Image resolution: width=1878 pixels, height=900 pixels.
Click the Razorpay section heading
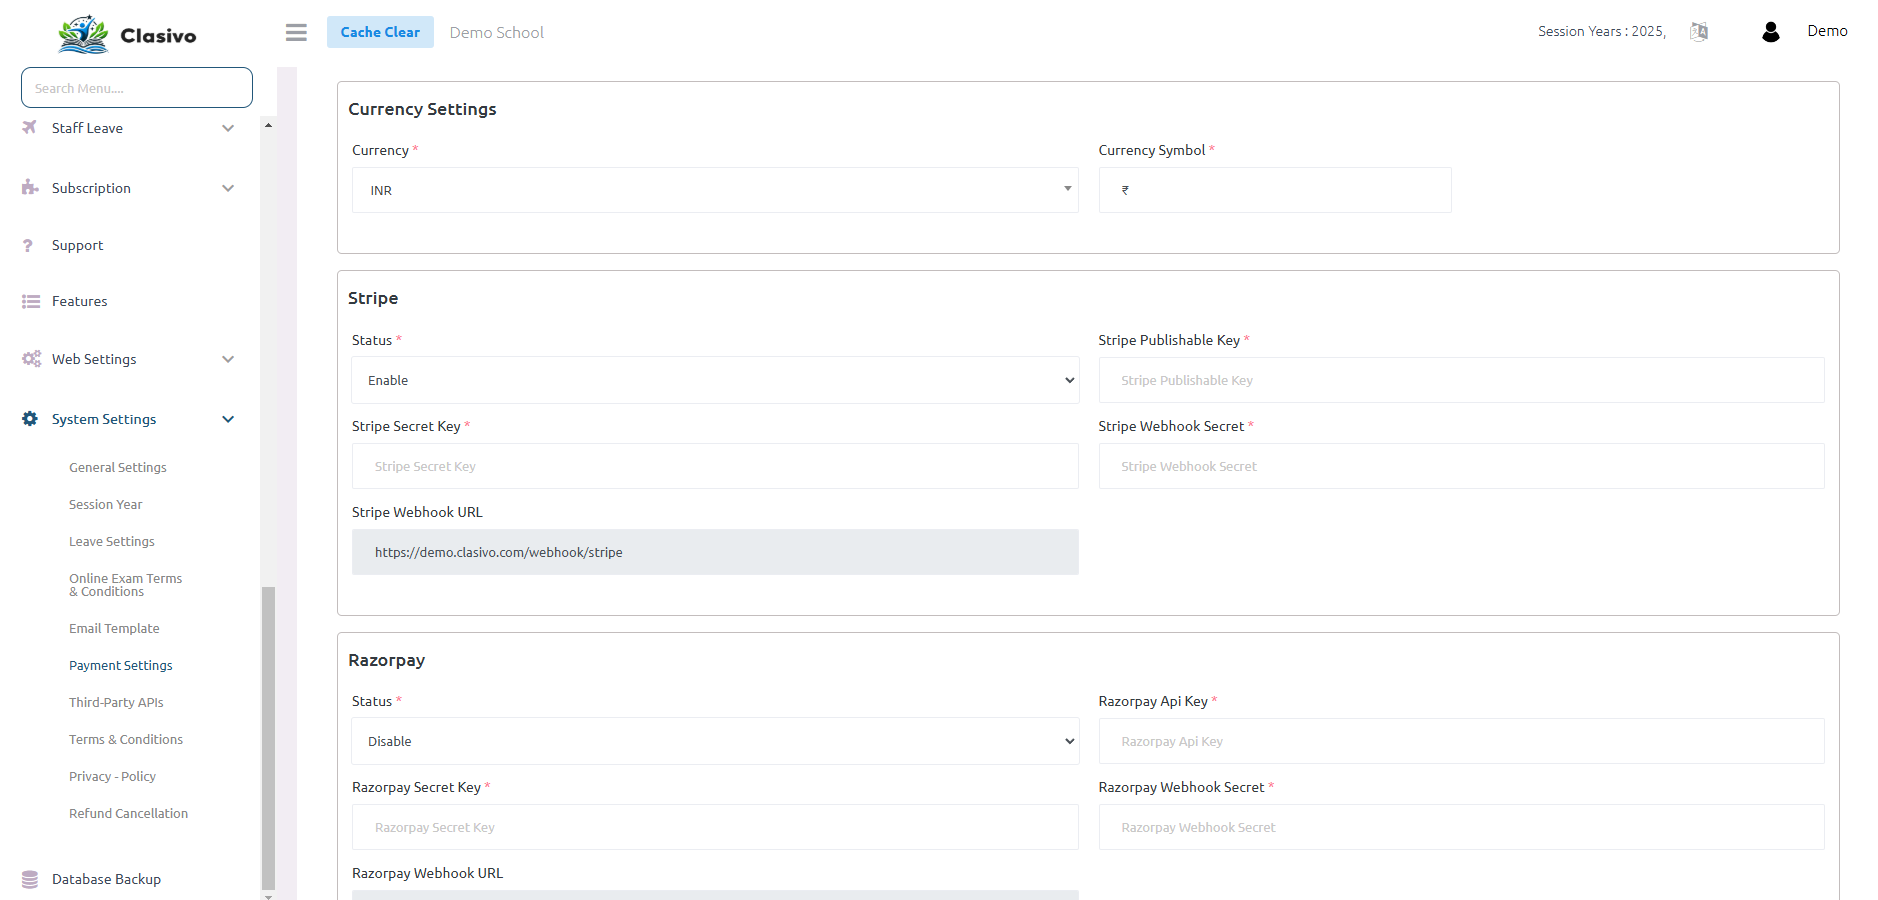386,660
